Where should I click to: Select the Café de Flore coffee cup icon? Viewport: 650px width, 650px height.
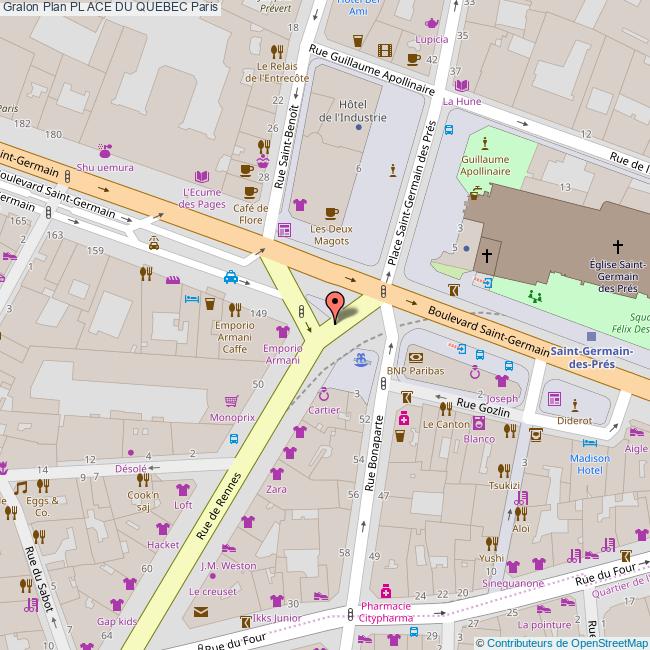click(250, 190)
